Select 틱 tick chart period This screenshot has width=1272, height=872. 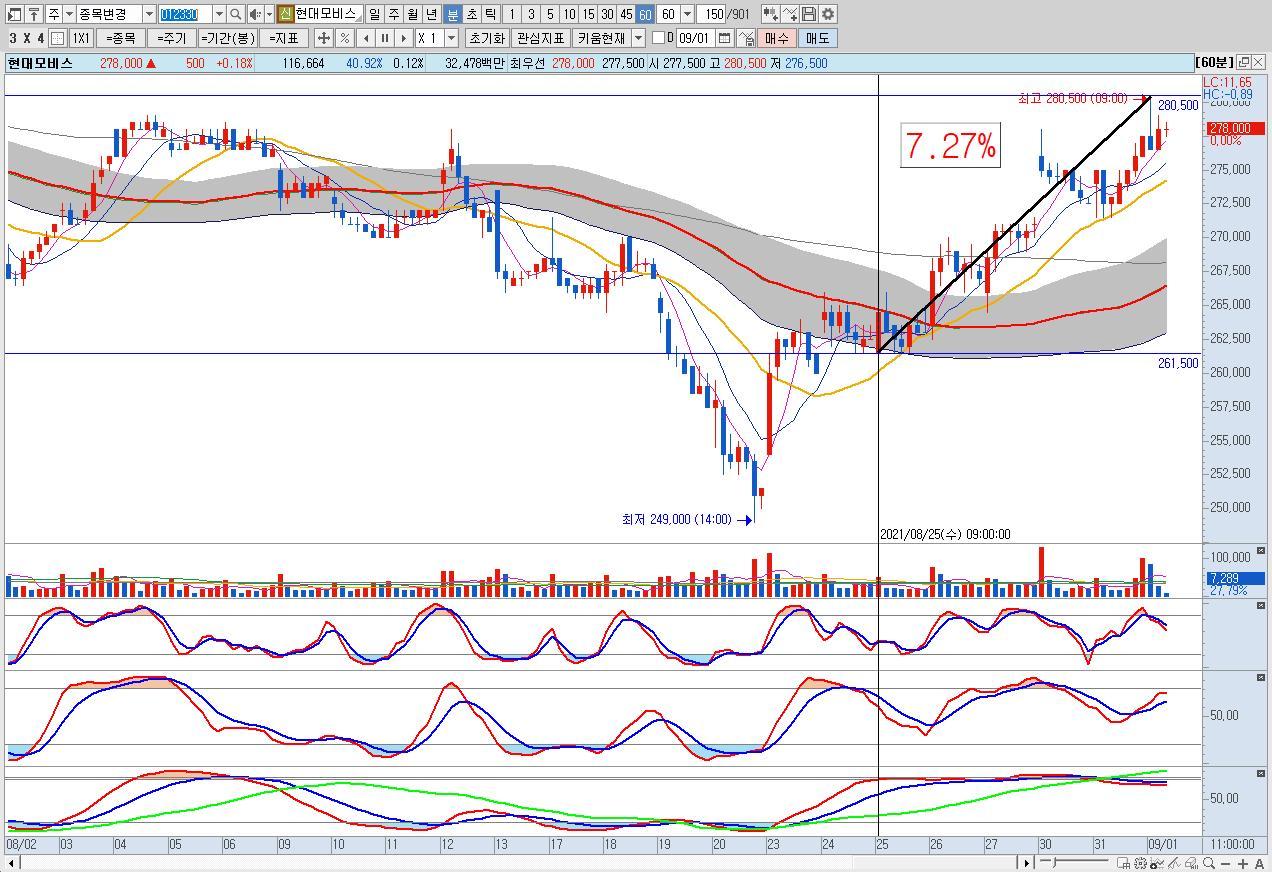[x=490, y=14]
